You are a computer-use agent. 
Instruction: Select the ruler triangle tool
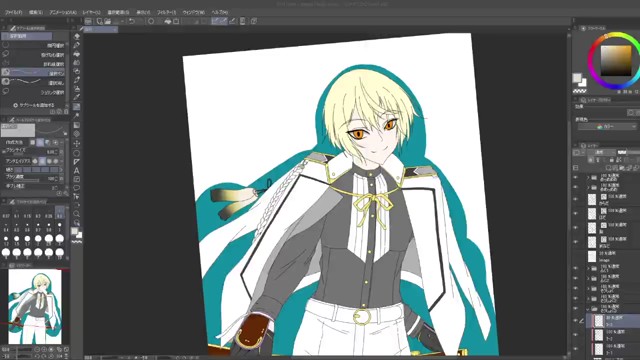(x=76, y=162)
